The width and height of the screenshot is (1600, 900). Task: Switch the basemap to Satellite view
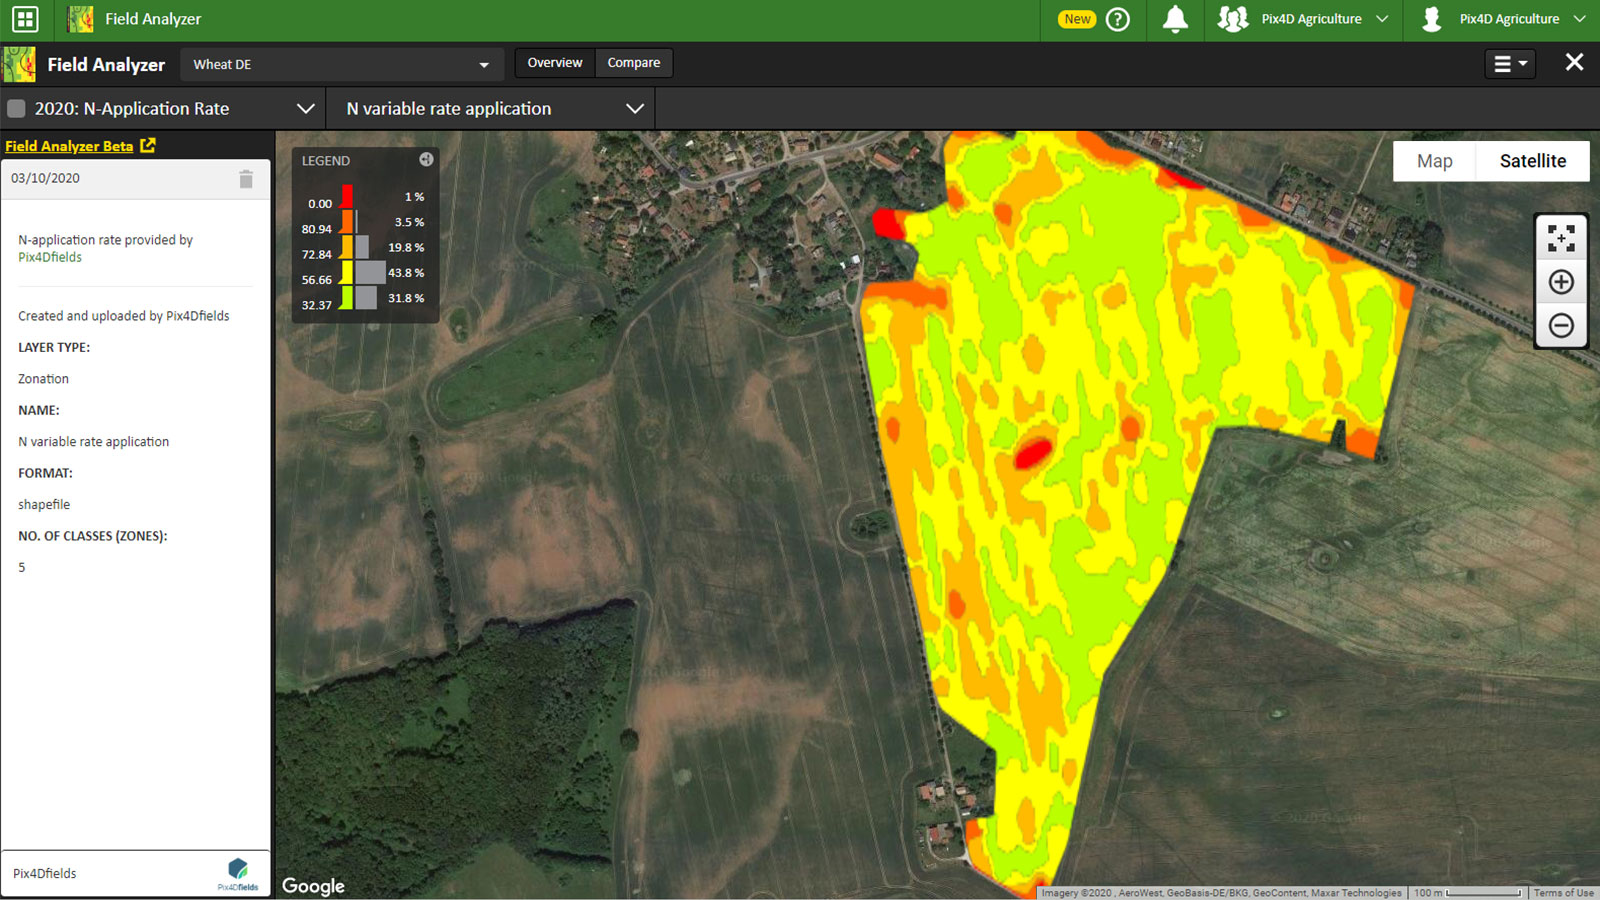[x=1532, y=161]
